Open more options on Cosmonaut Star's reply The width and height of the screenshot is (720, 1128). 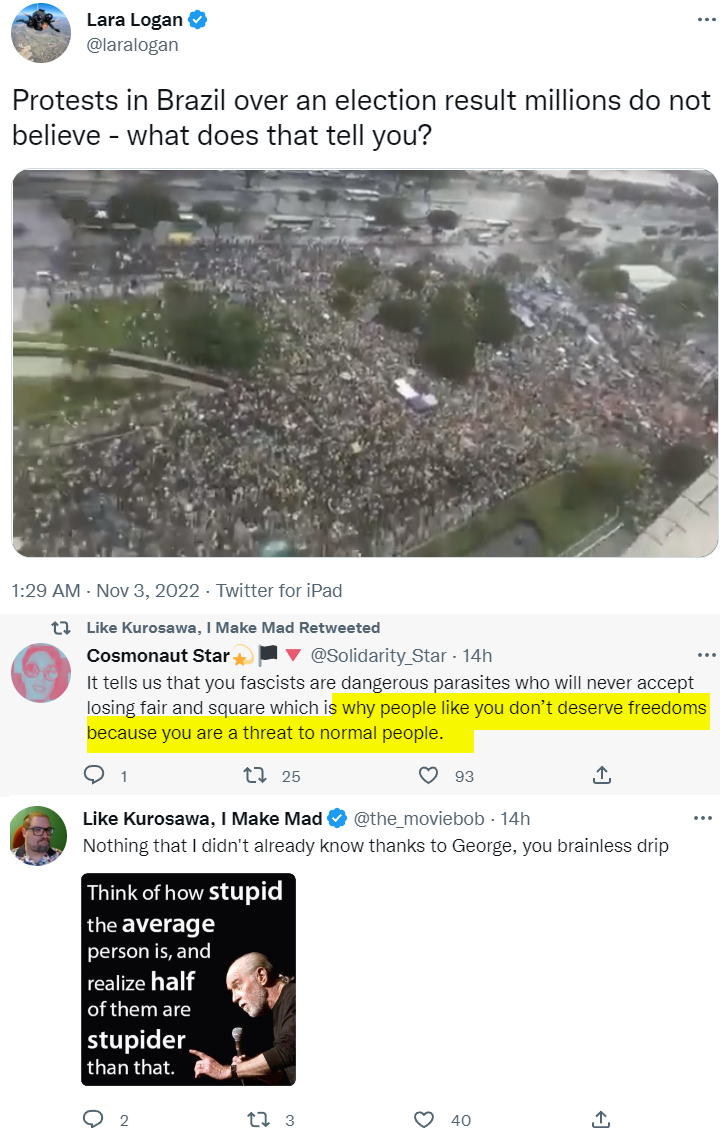706,656
